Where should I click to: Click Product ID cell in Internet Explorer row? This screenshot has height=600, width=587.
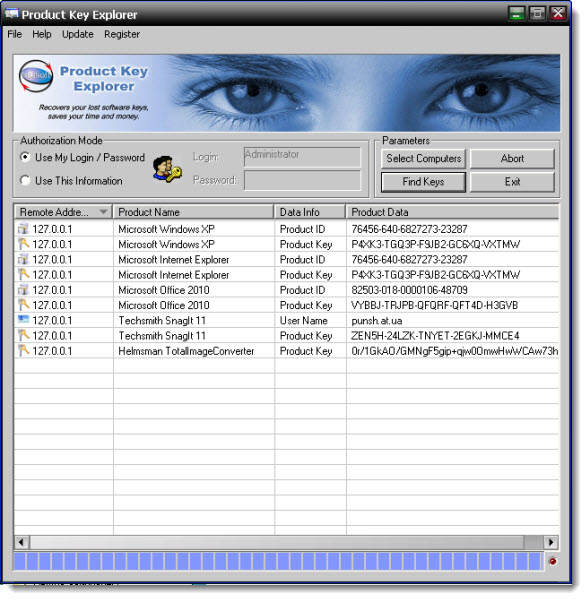click(x=302, y=259)
